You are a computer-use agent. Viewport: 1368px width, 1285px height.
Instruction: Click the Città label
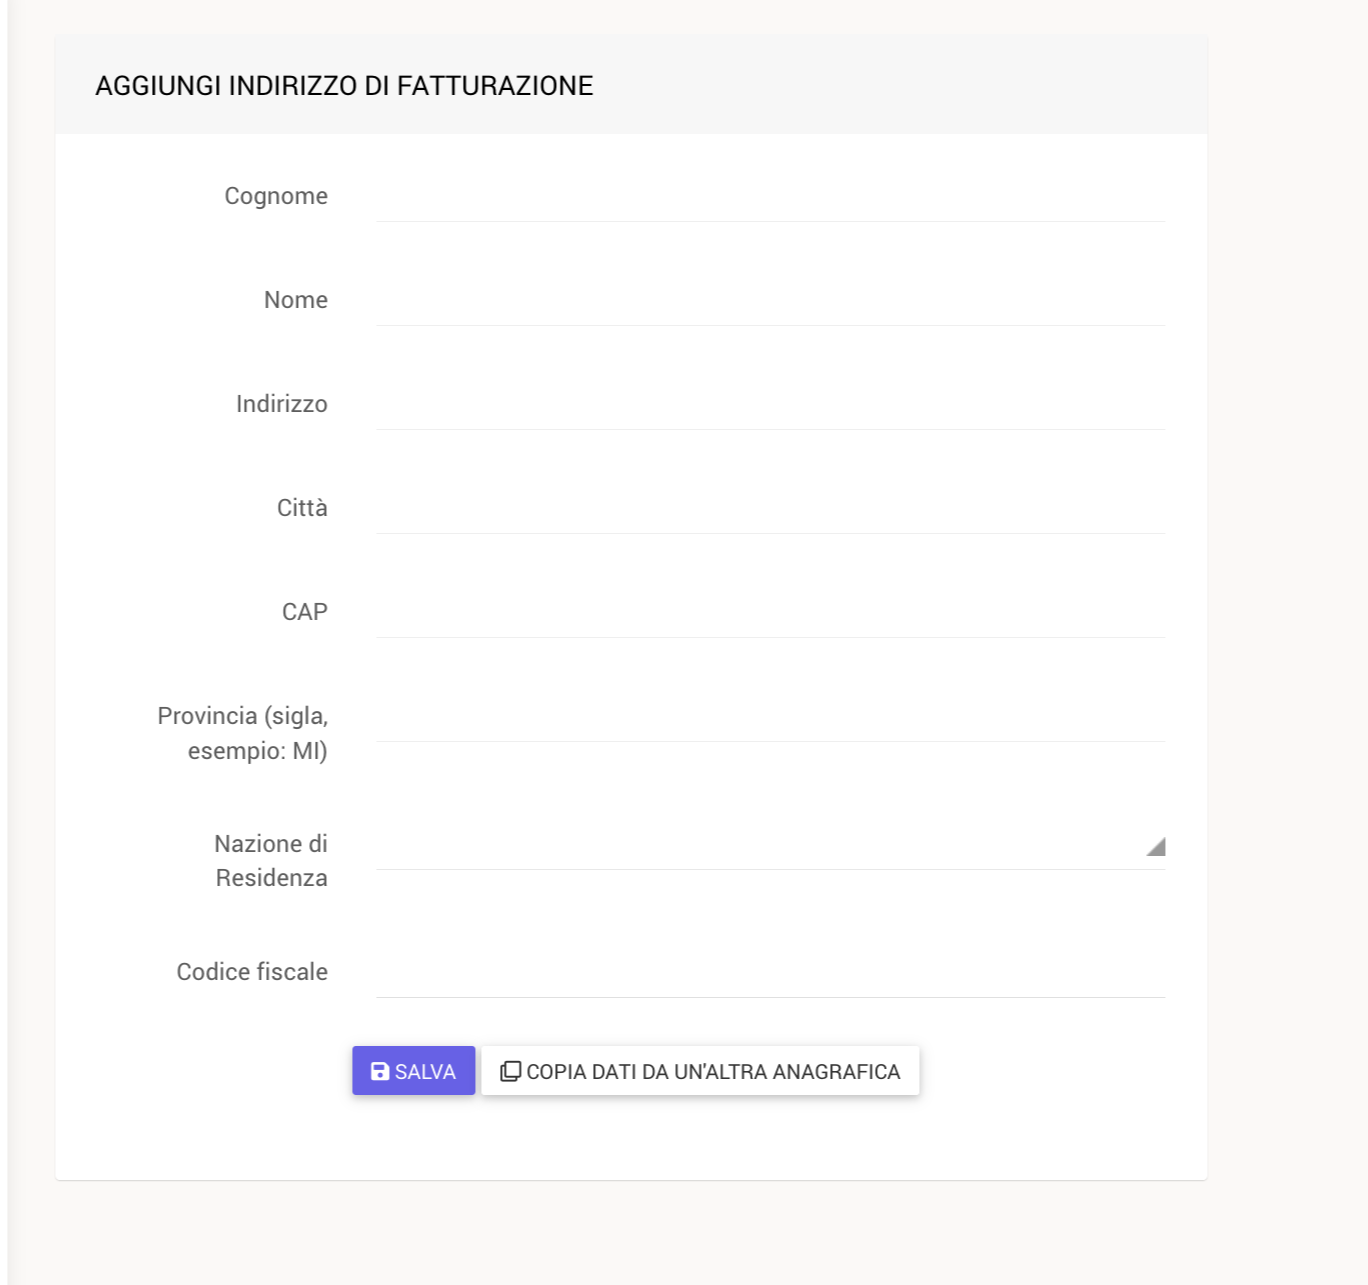[302, 508]
